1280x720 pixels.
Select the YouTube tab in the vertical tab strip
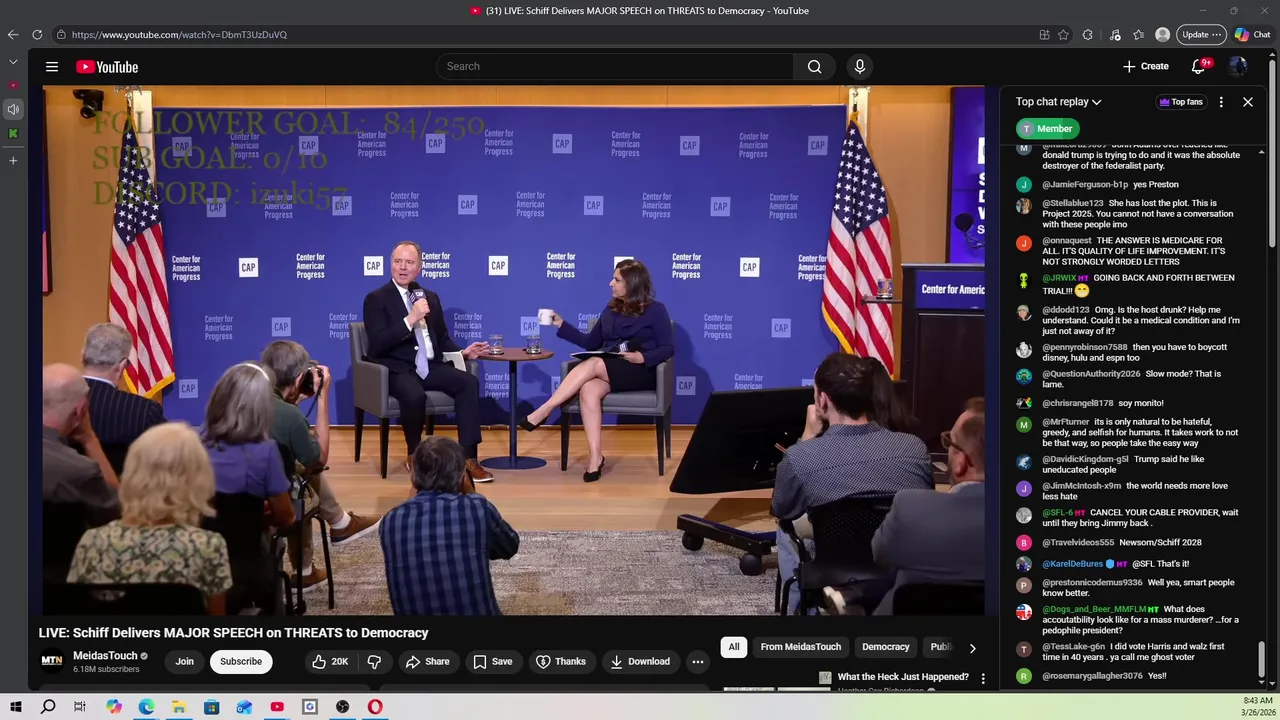13,86
